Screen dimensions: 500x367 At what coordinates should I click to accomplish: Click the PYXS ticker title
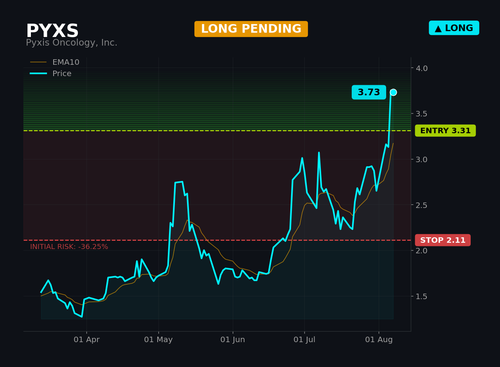pos(52,31)
